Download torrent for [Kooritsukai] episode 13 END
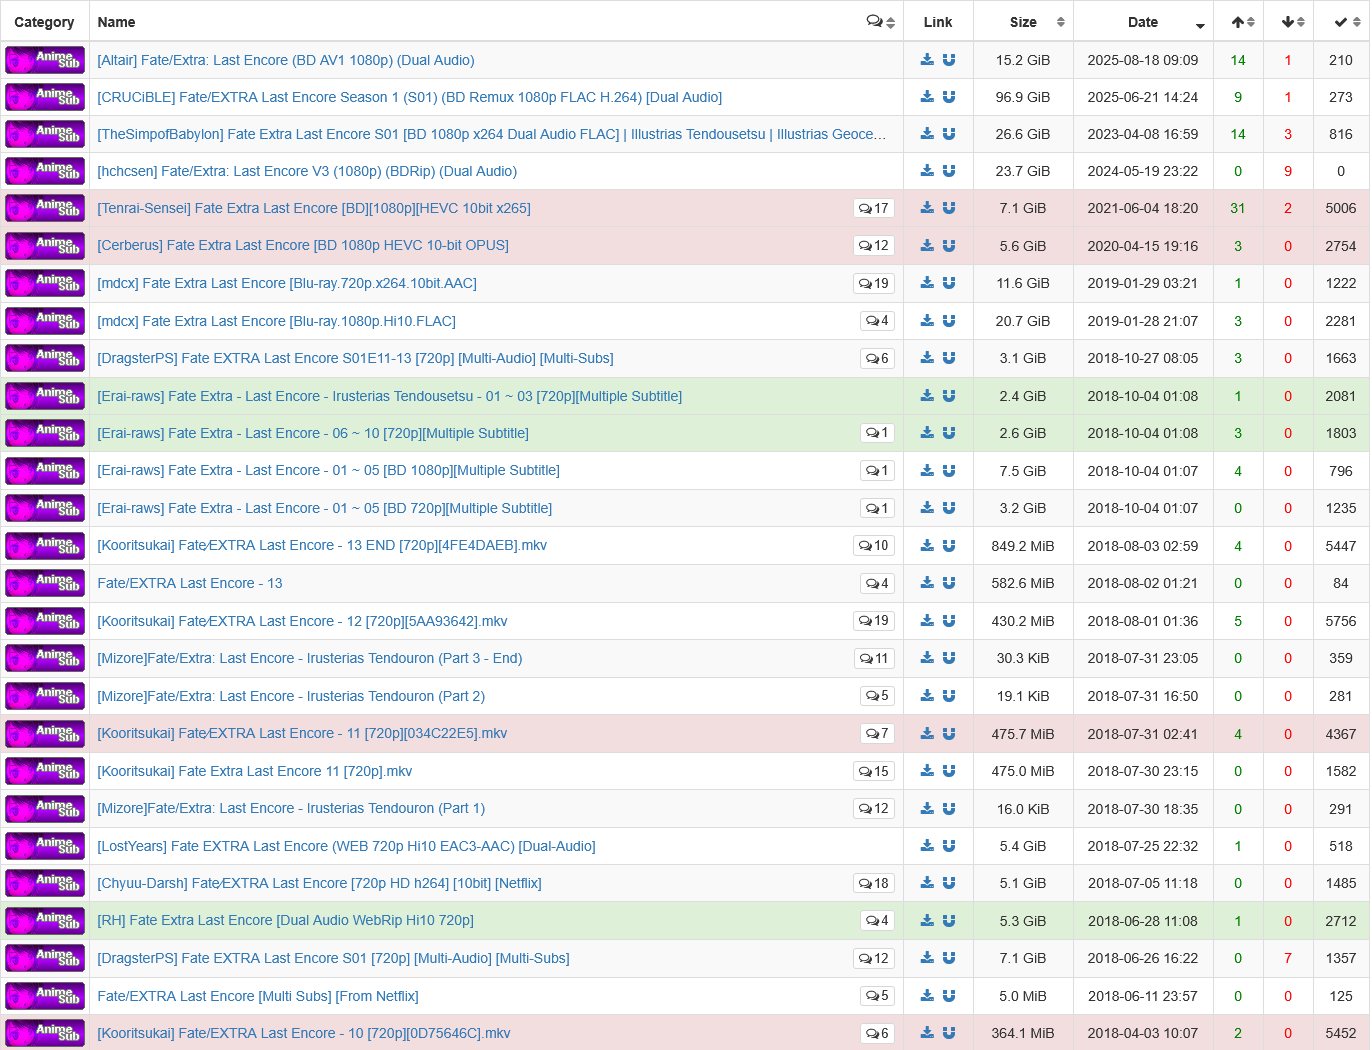The image size is (1372, 1050). (x=927, y=545)
